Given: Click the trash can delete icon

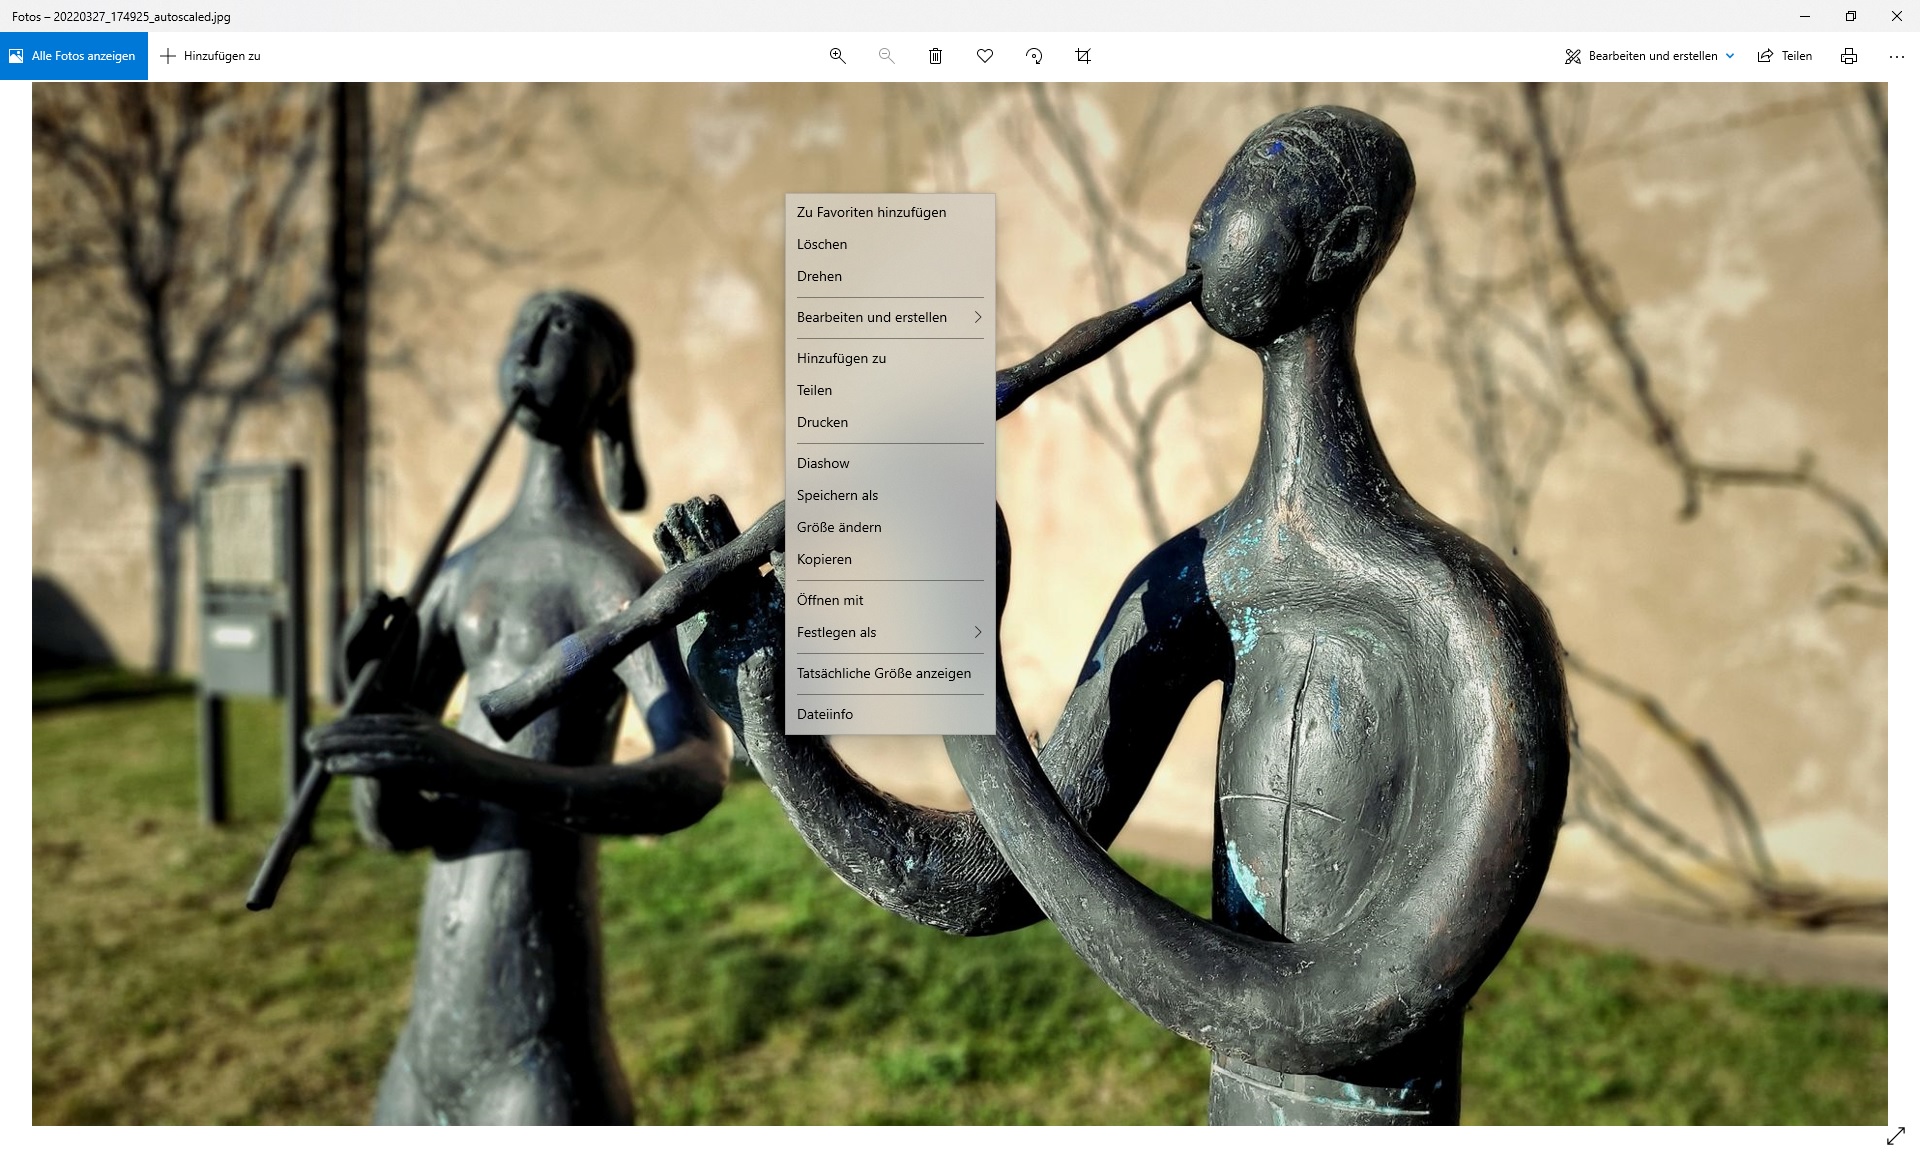Looking at the screenshot, I should coord(935,56).
